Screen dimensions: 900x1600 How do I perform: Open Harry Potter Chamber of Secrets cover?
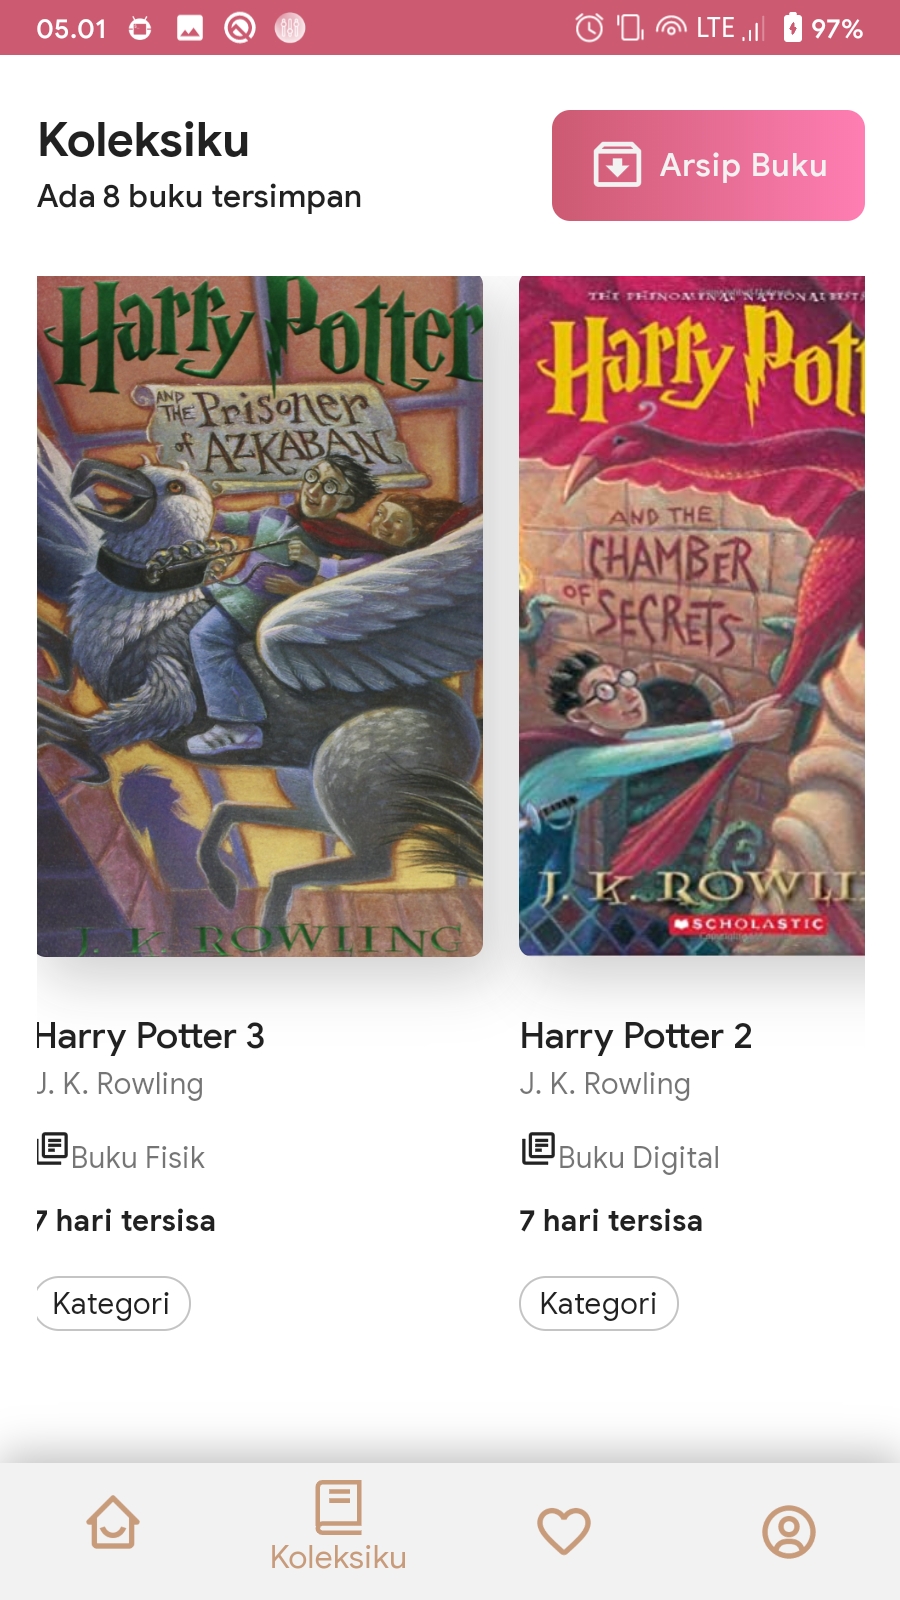[x=692, y=616]
